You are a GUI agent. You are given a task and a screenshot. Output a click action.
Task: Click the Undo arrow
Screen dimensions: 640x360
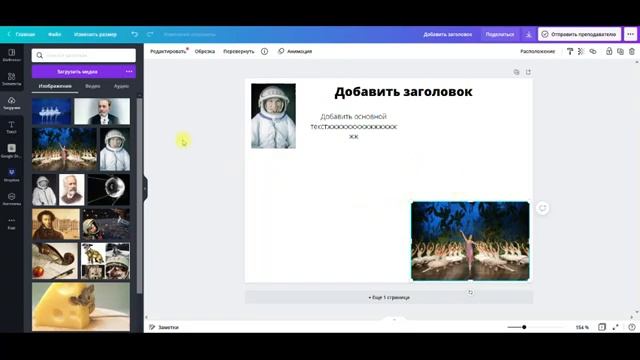click(134, 34)
